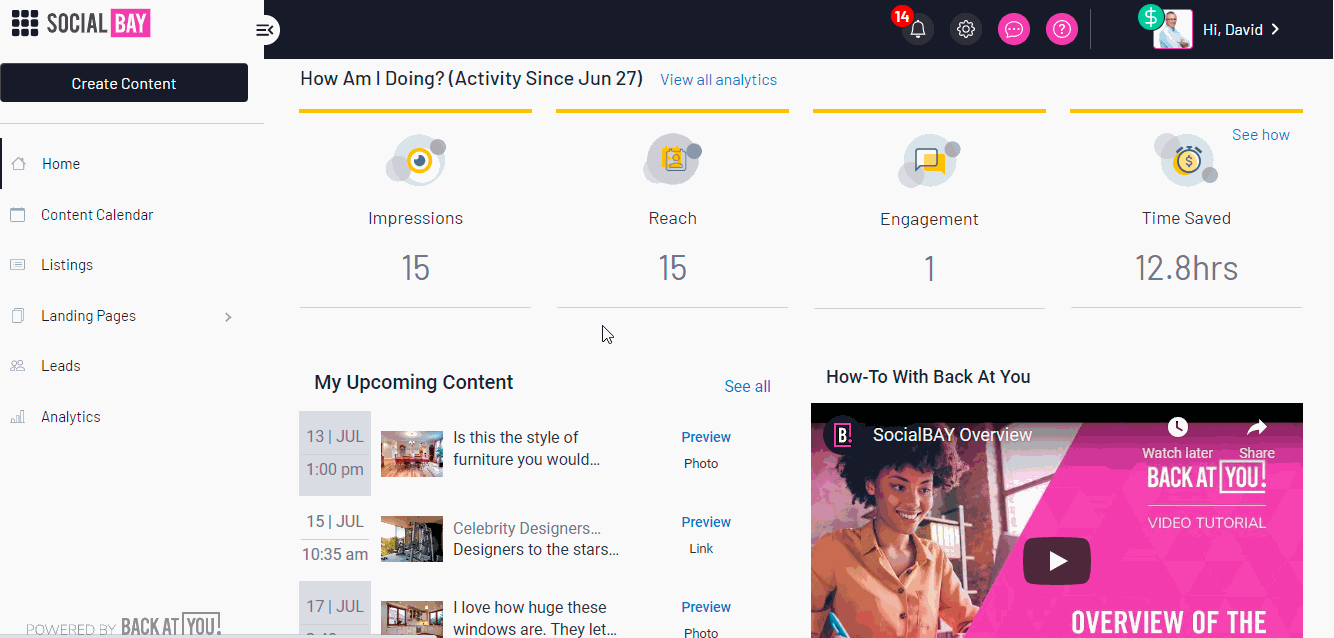Click the 'How-To With Back At You' heading
Viewport: 1334px width, 638px height.
pos(928,377)
